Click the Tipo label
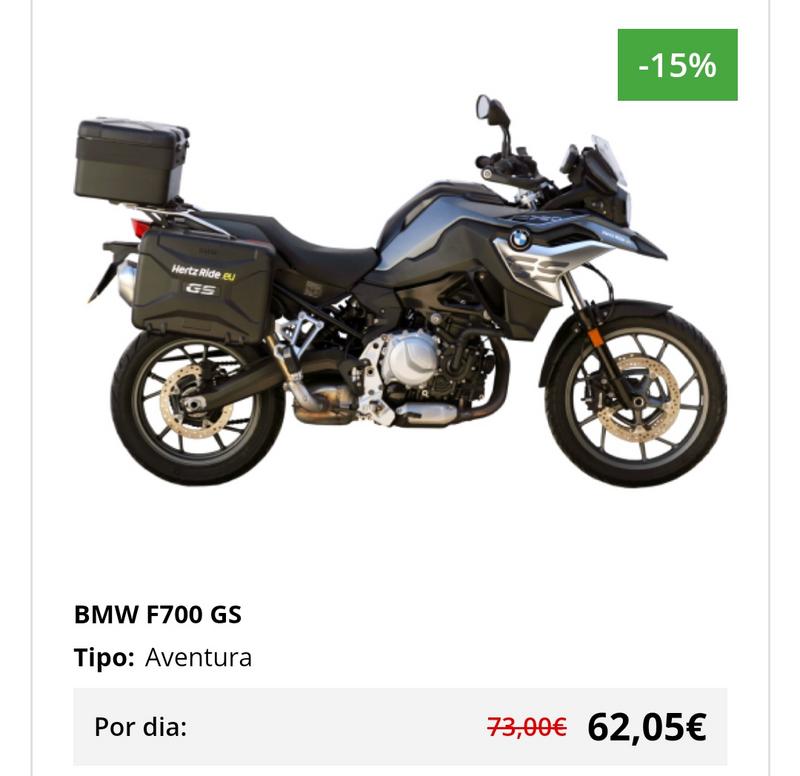Viewport: 800px width, 776px height. click(x=104, y=657)
